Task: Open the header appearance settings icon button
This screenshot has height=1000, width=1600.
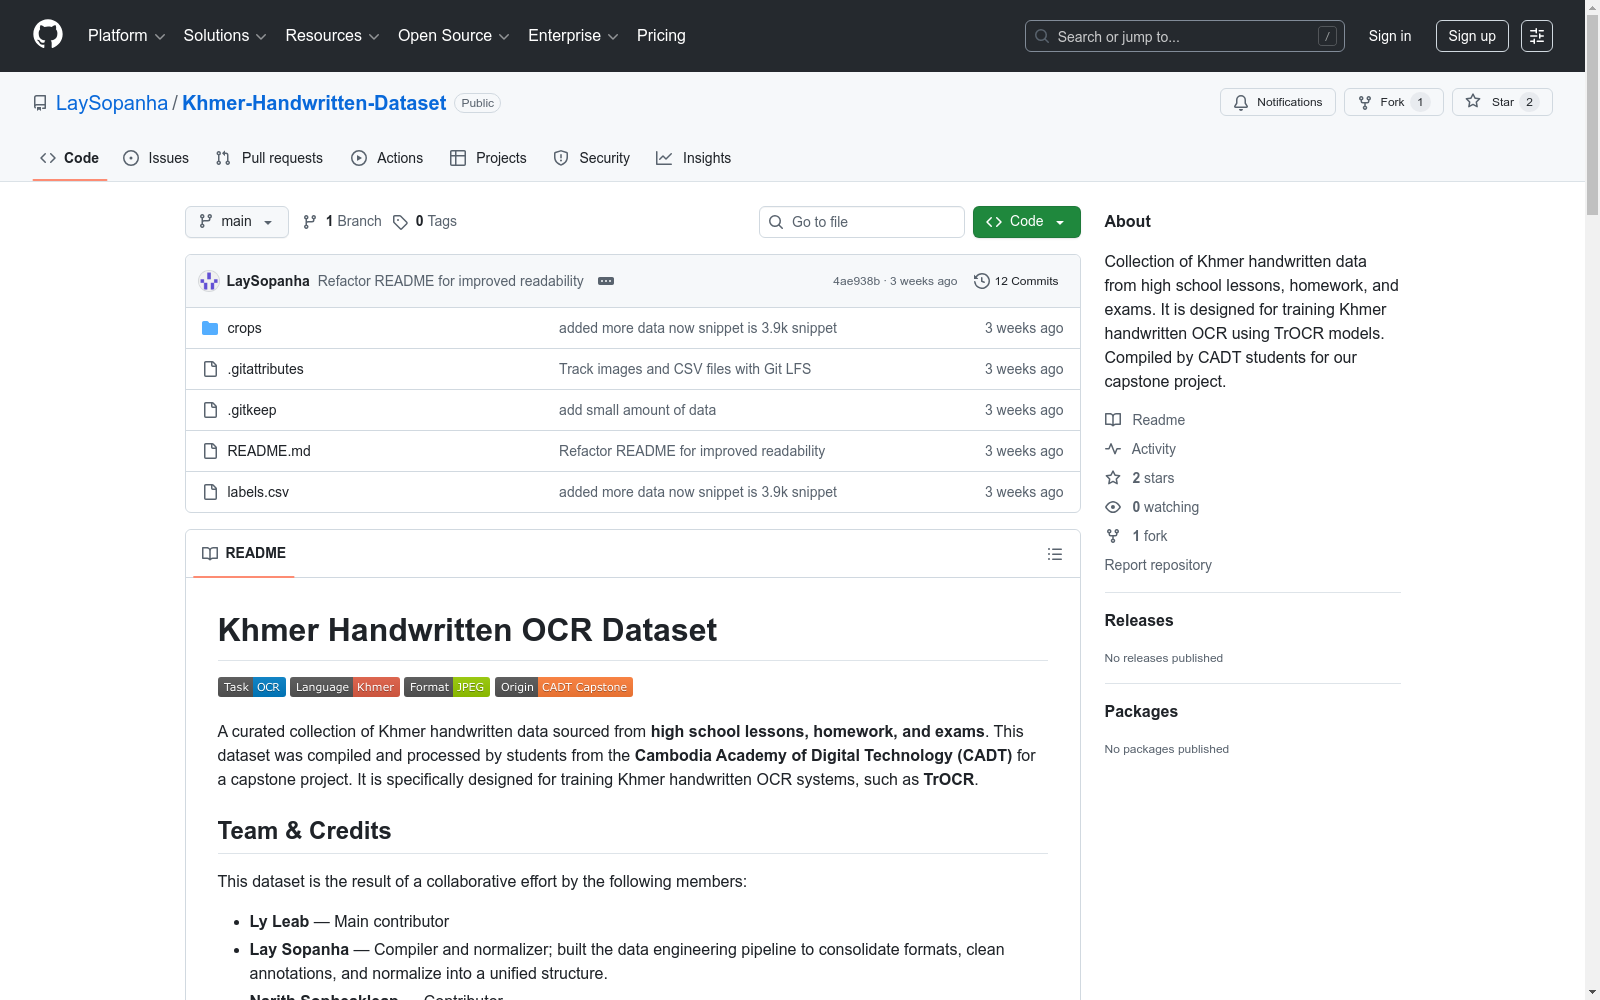Action: [x=1537, y=36]
